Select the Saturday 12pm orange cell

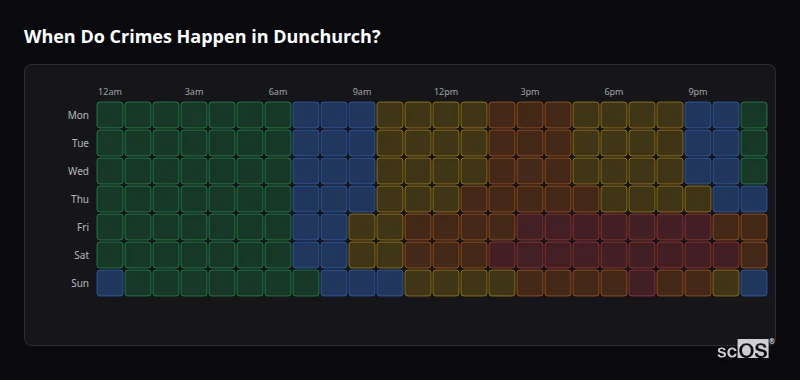click(x=446, y=255)
